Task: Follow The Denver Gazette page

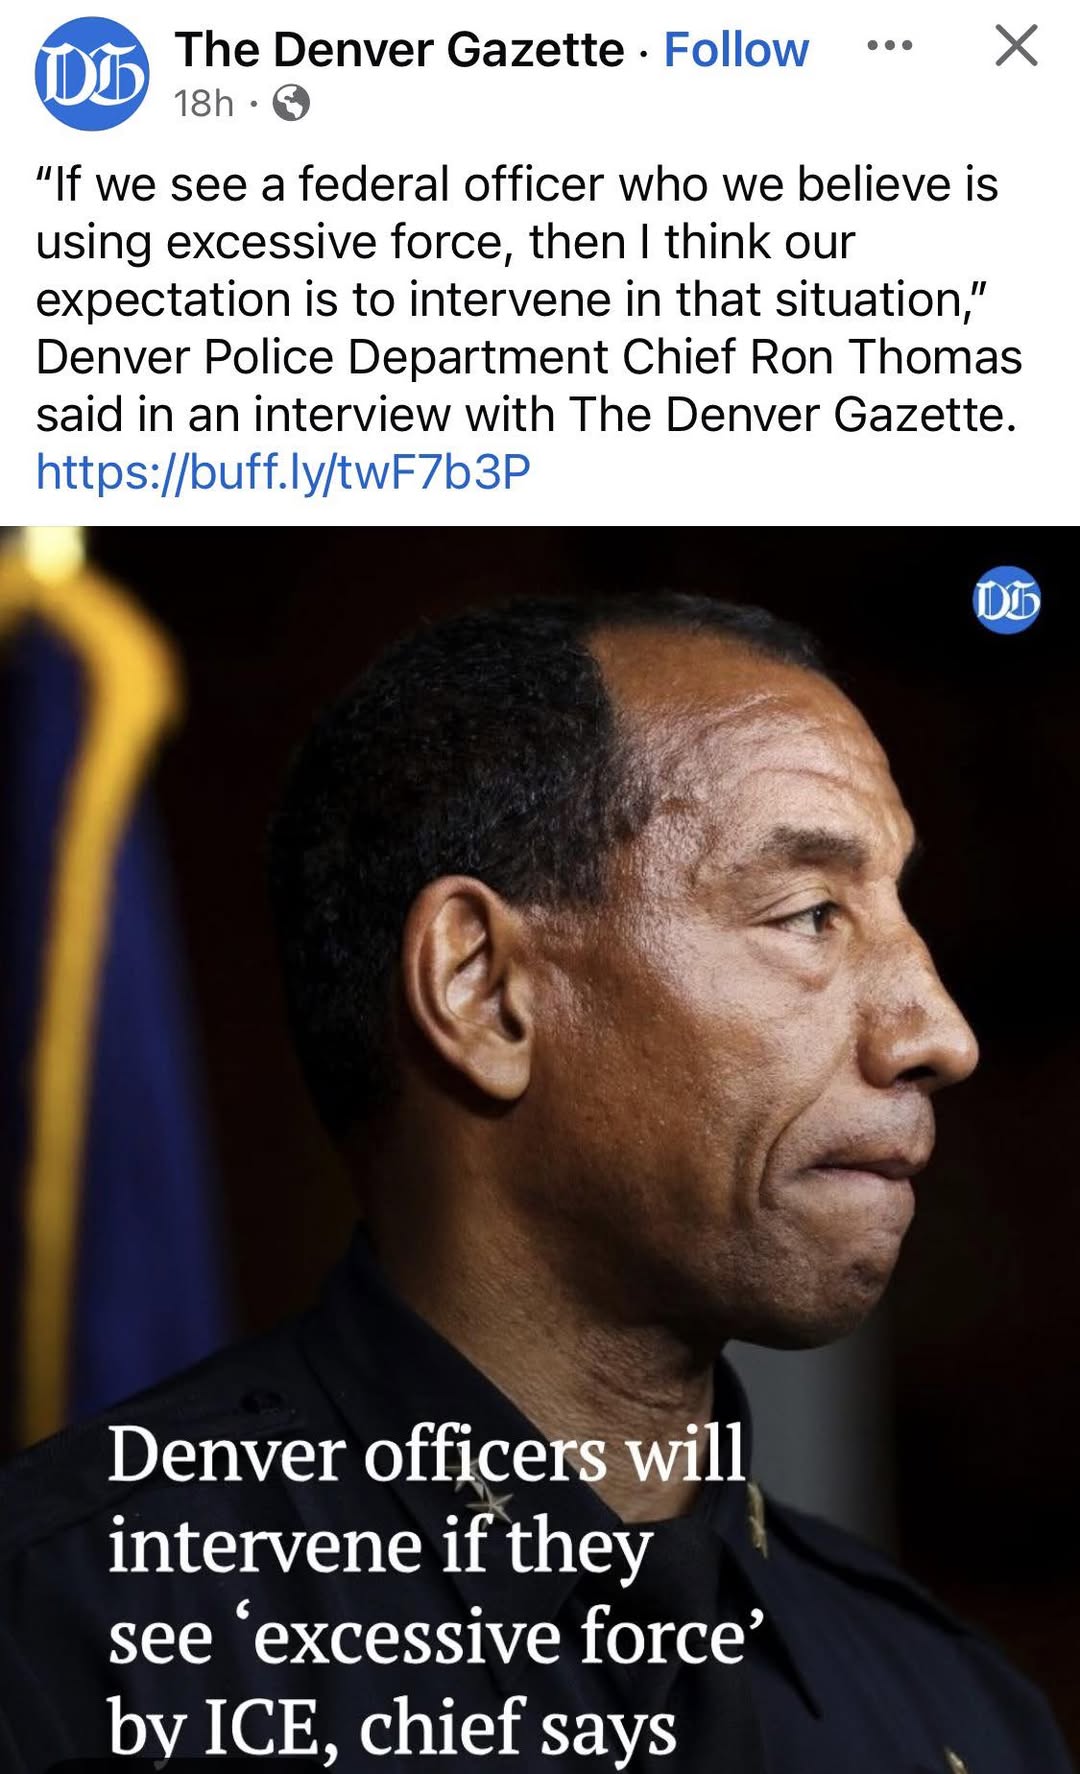Action: (x=736, y=49)
